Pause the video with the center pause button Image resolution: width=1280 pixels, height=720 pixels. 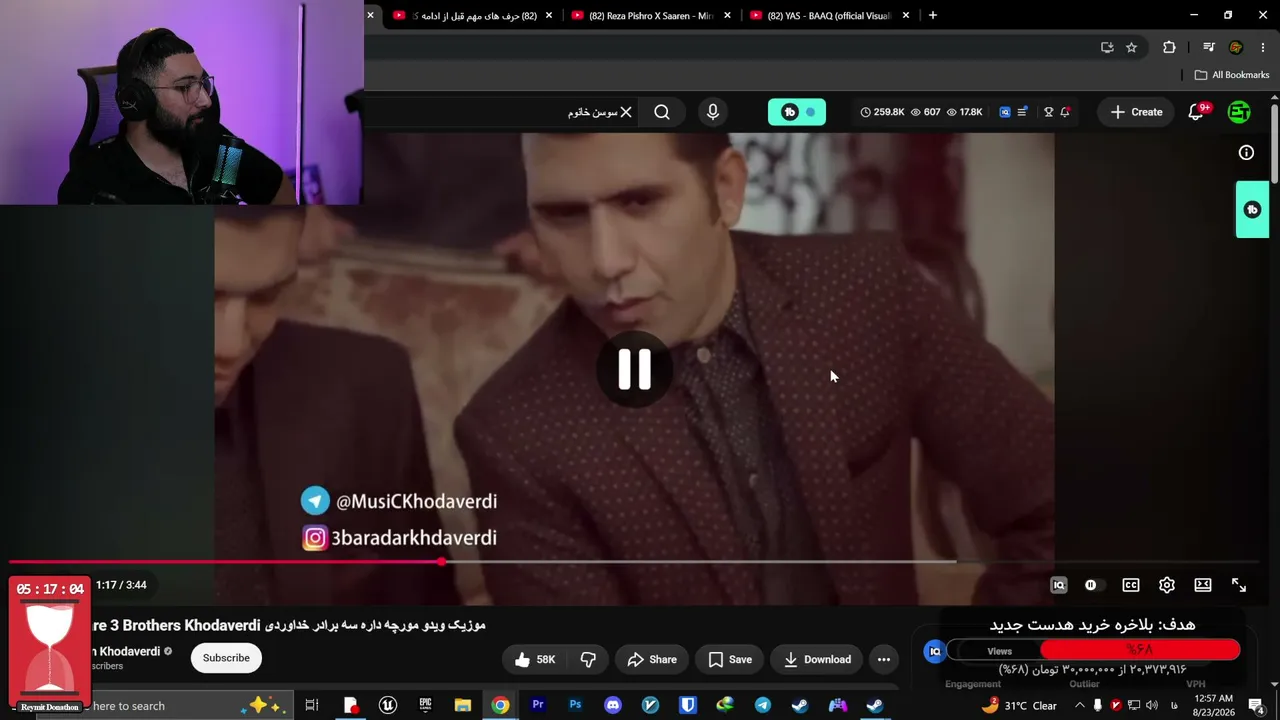634,369
